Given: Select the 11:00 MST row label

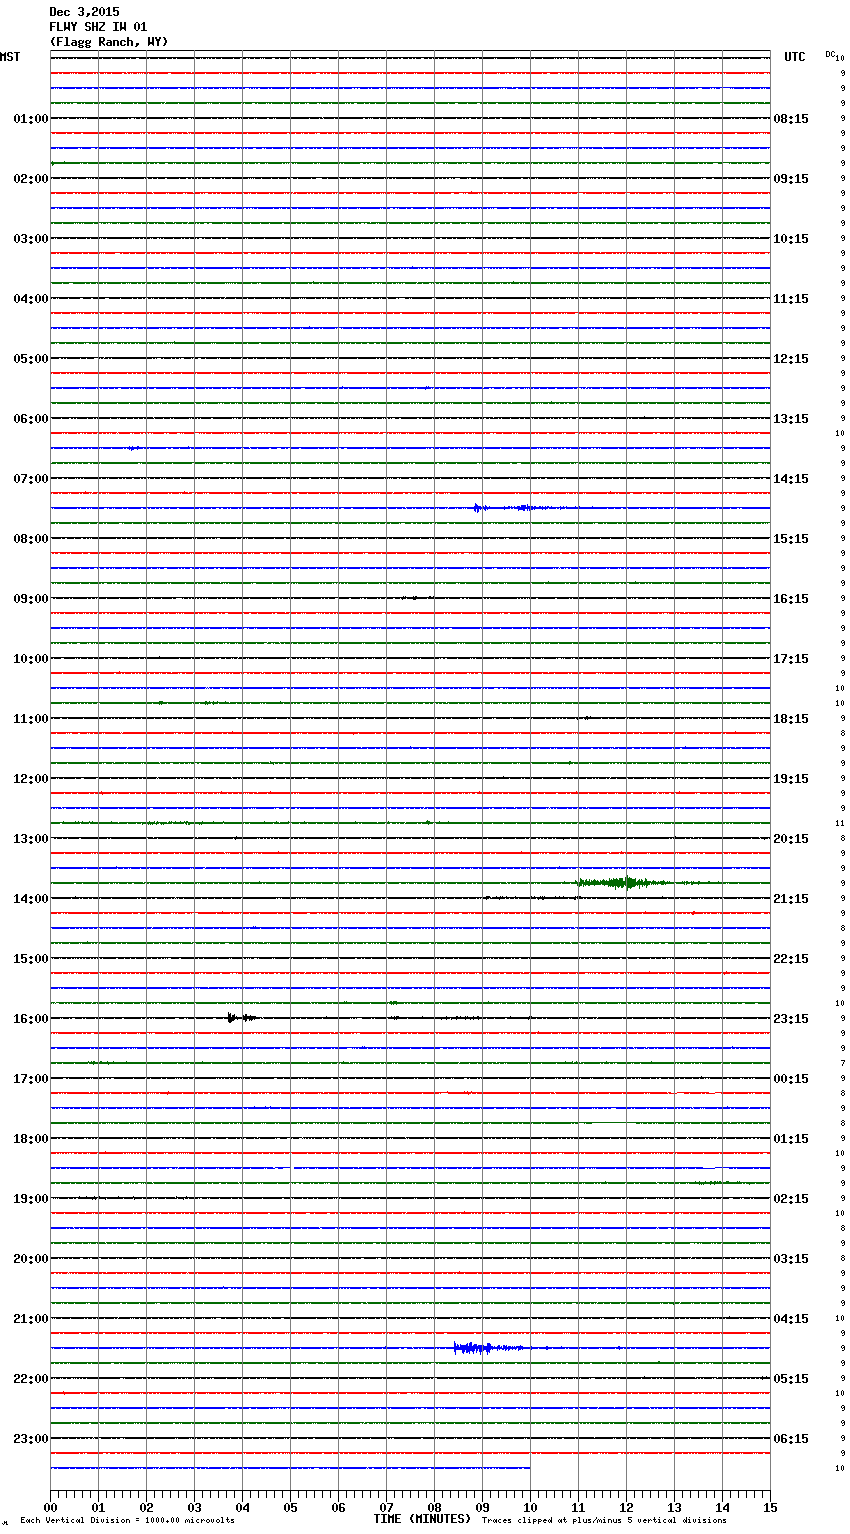Looking at the screenshot, I should tap(31, 719).
